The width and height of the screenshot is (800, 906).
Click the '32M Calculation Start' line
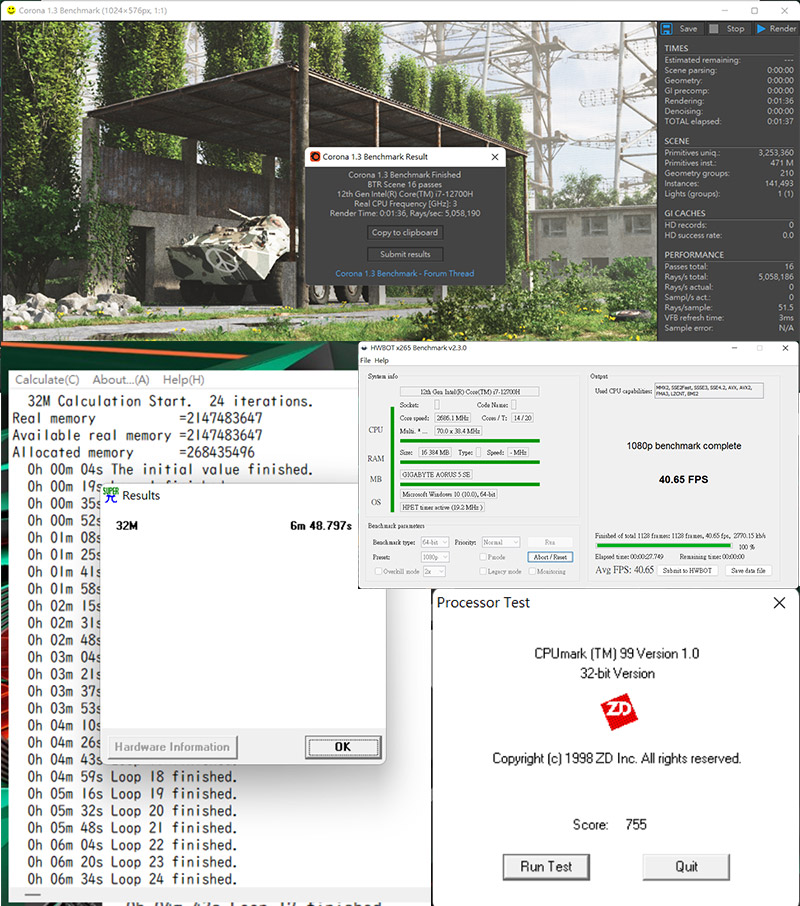click(170, 401)
